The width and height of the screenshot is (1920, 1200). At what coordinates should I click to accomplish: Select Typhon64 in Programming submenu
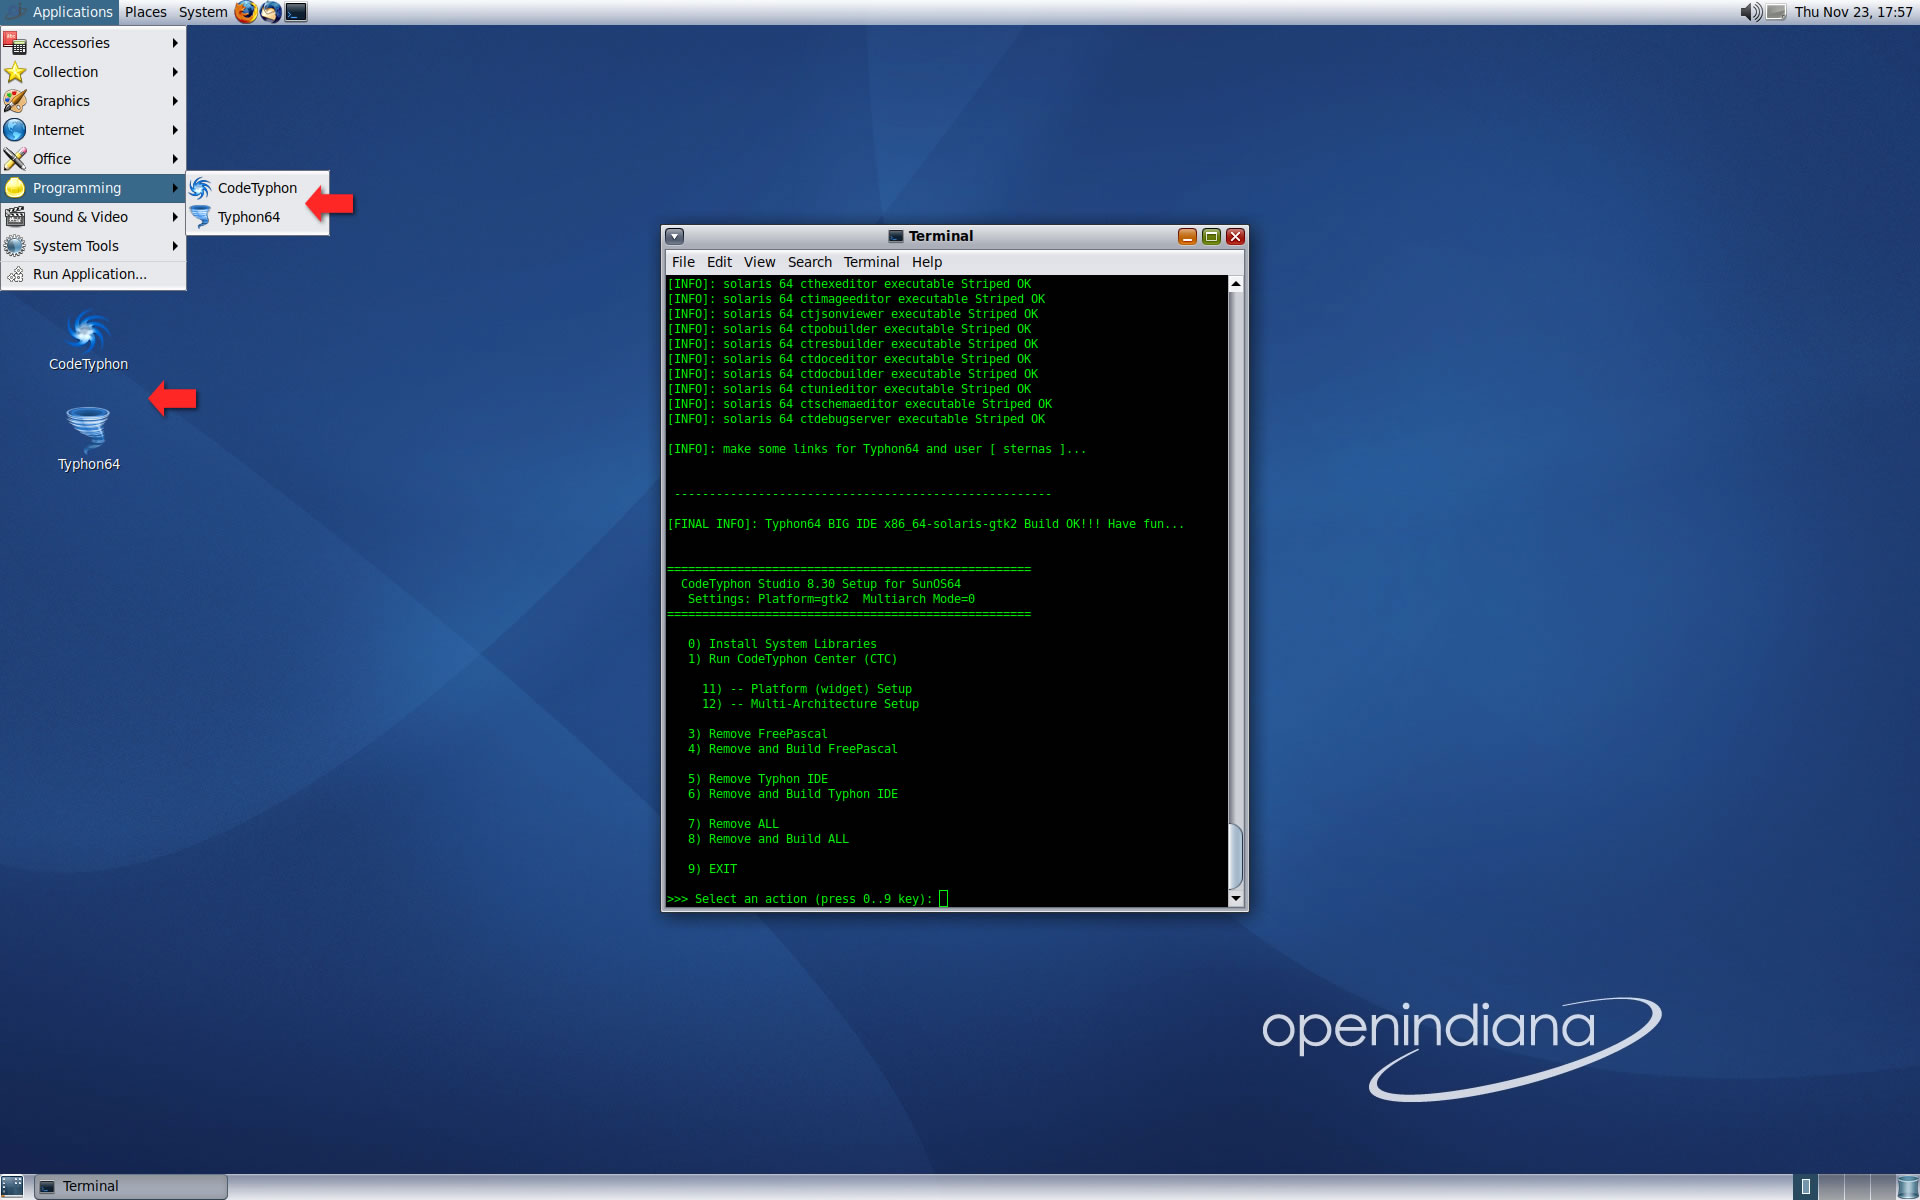click(257, 217)
